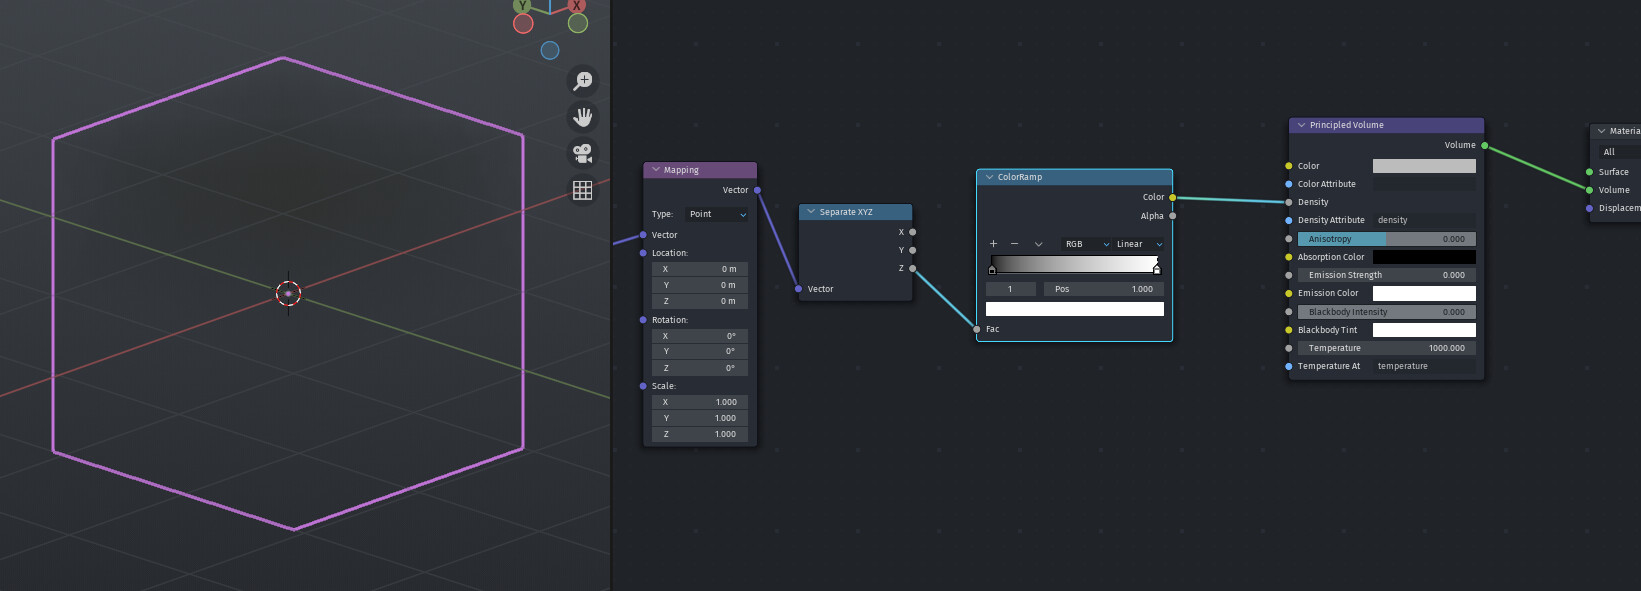Click the Separate XYZ Y output socket
Screen dimensions: 1641x591
pos(912,250)
